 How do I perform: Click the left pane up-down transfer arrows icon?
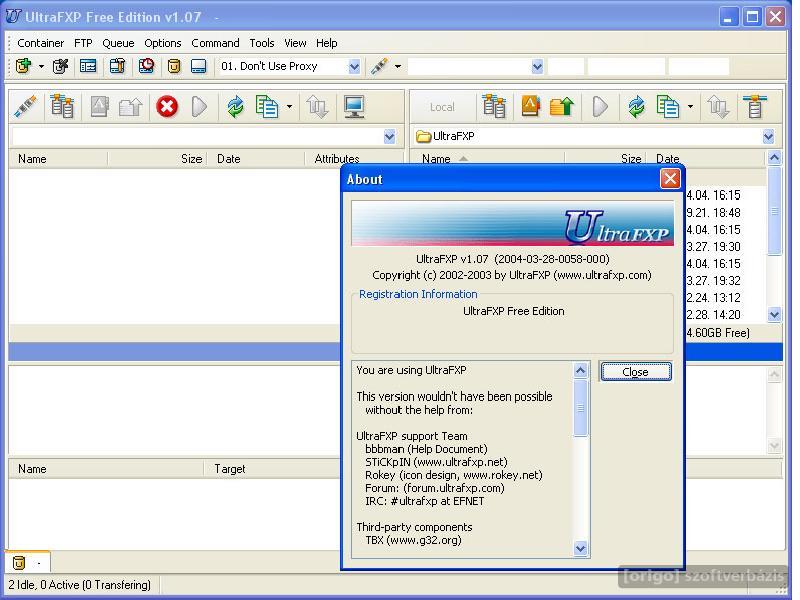coord(317,107)
